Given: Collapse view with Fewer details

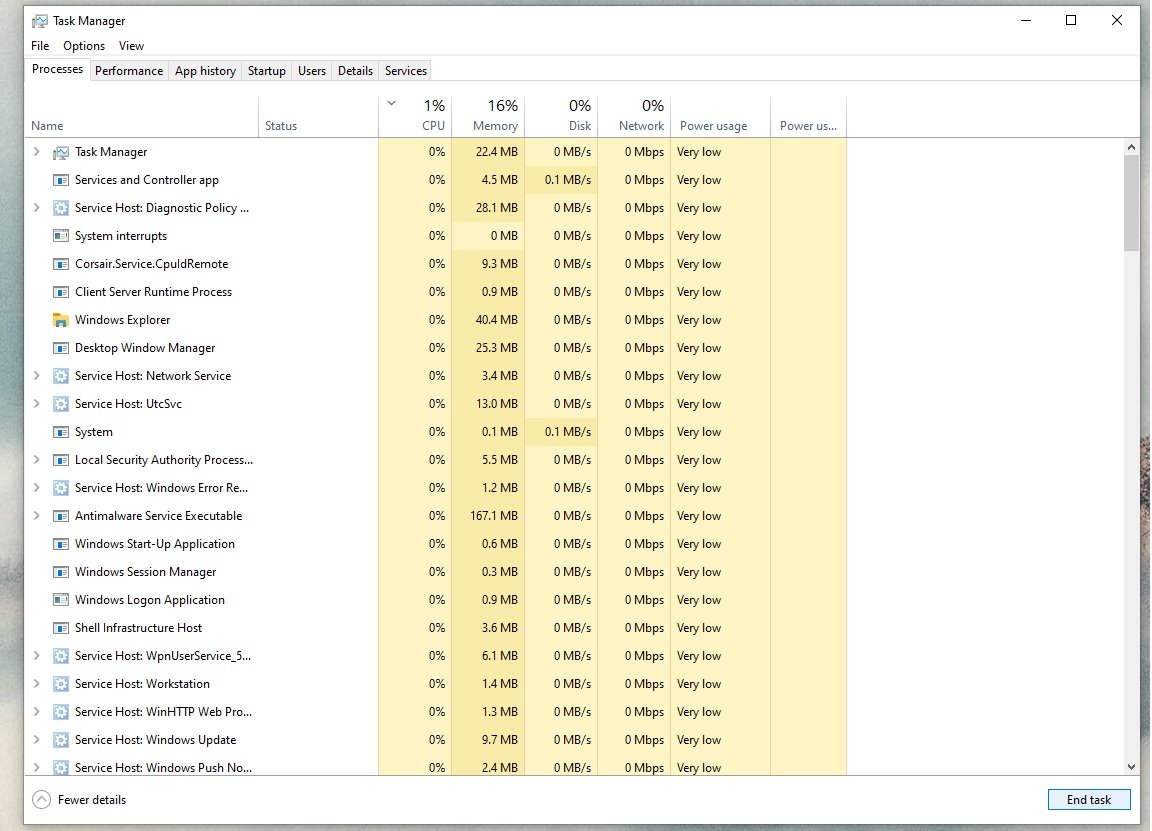Looking at the screenshot, I should click(79, 799).
